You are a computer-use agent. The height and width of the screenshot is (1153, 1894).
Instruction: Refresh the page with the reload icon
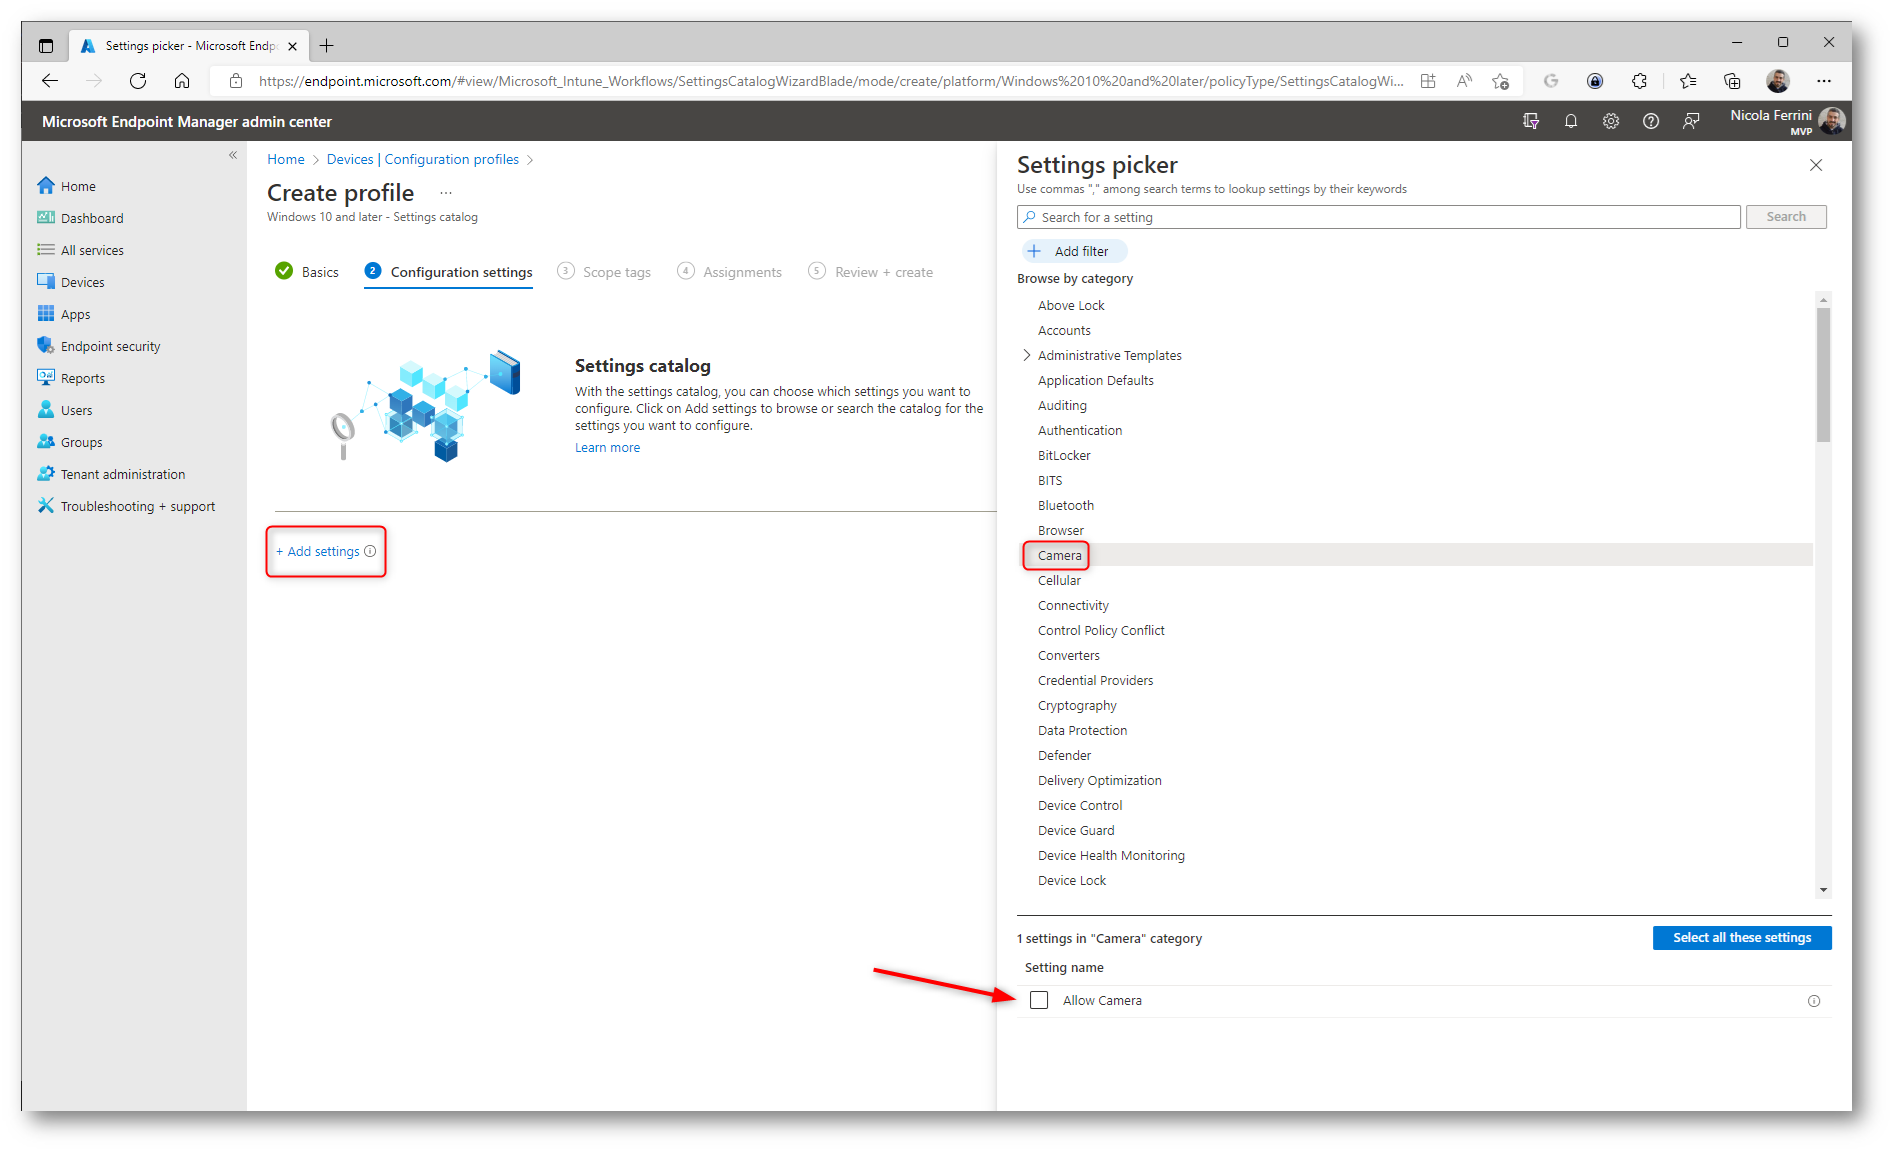[138, 81]
